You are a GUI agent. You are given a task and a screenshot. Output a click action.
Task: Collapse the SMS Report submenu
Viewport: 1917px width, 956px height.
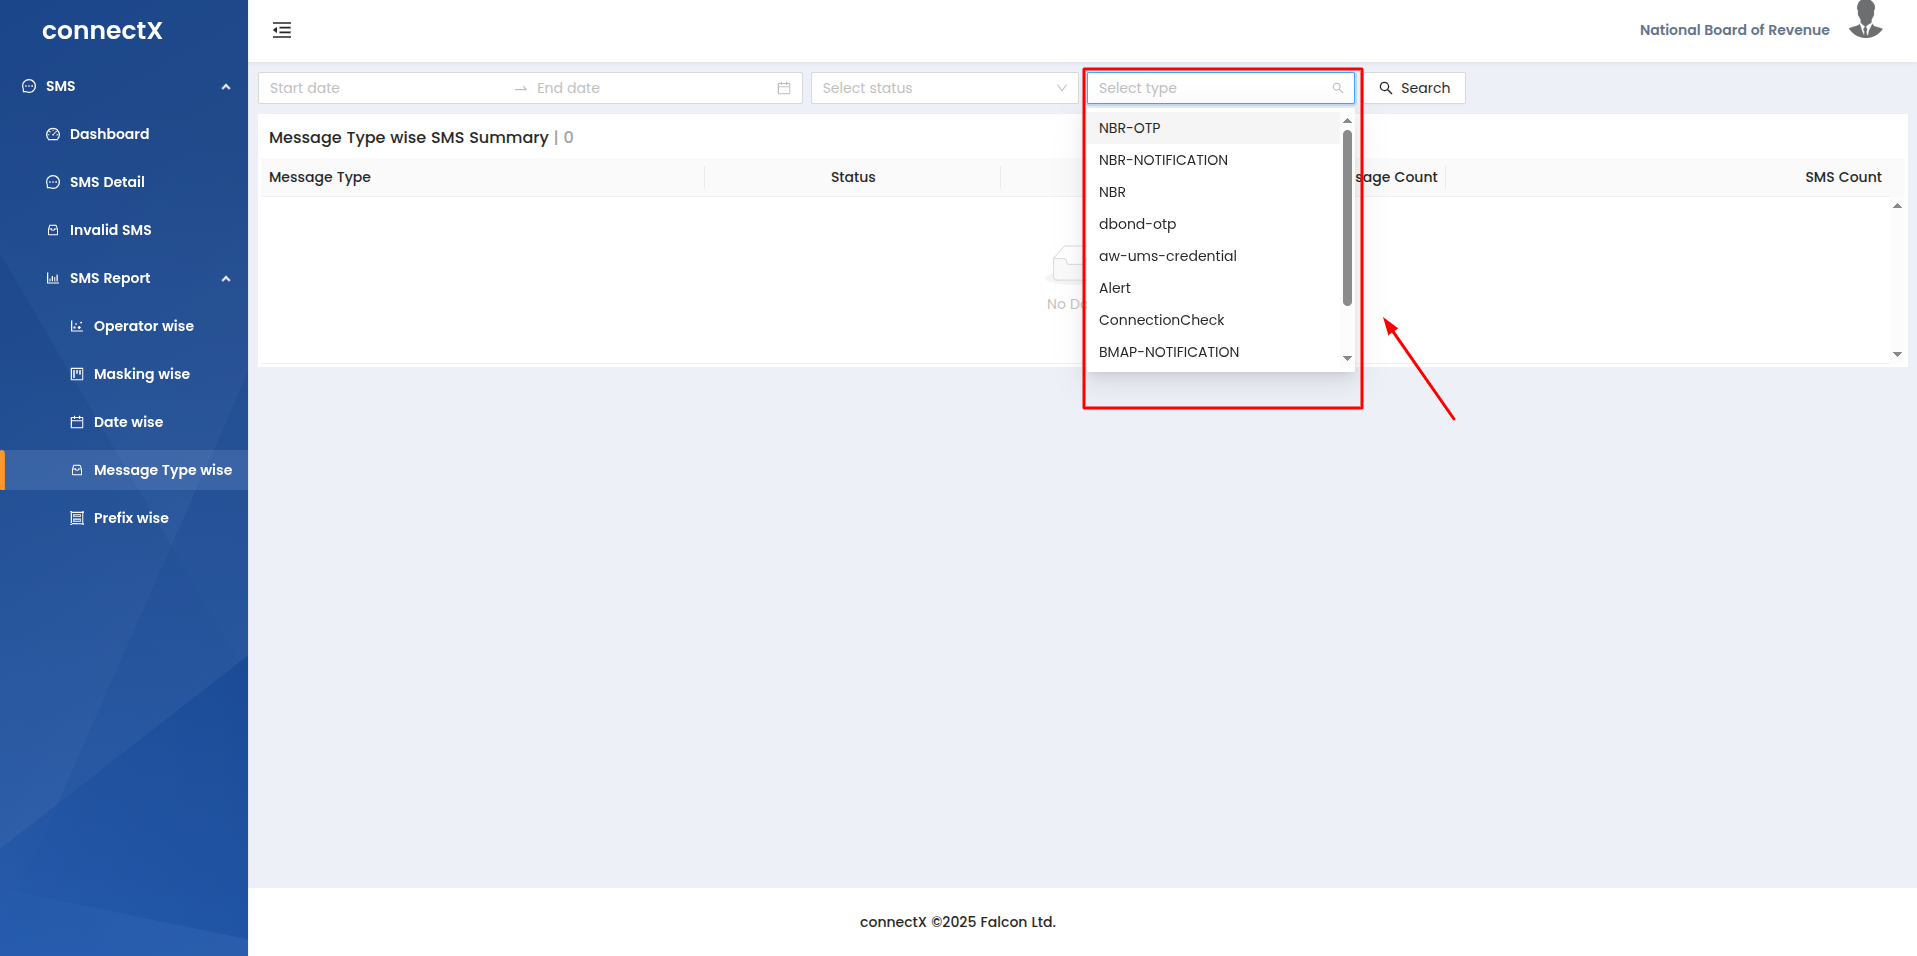226,279
